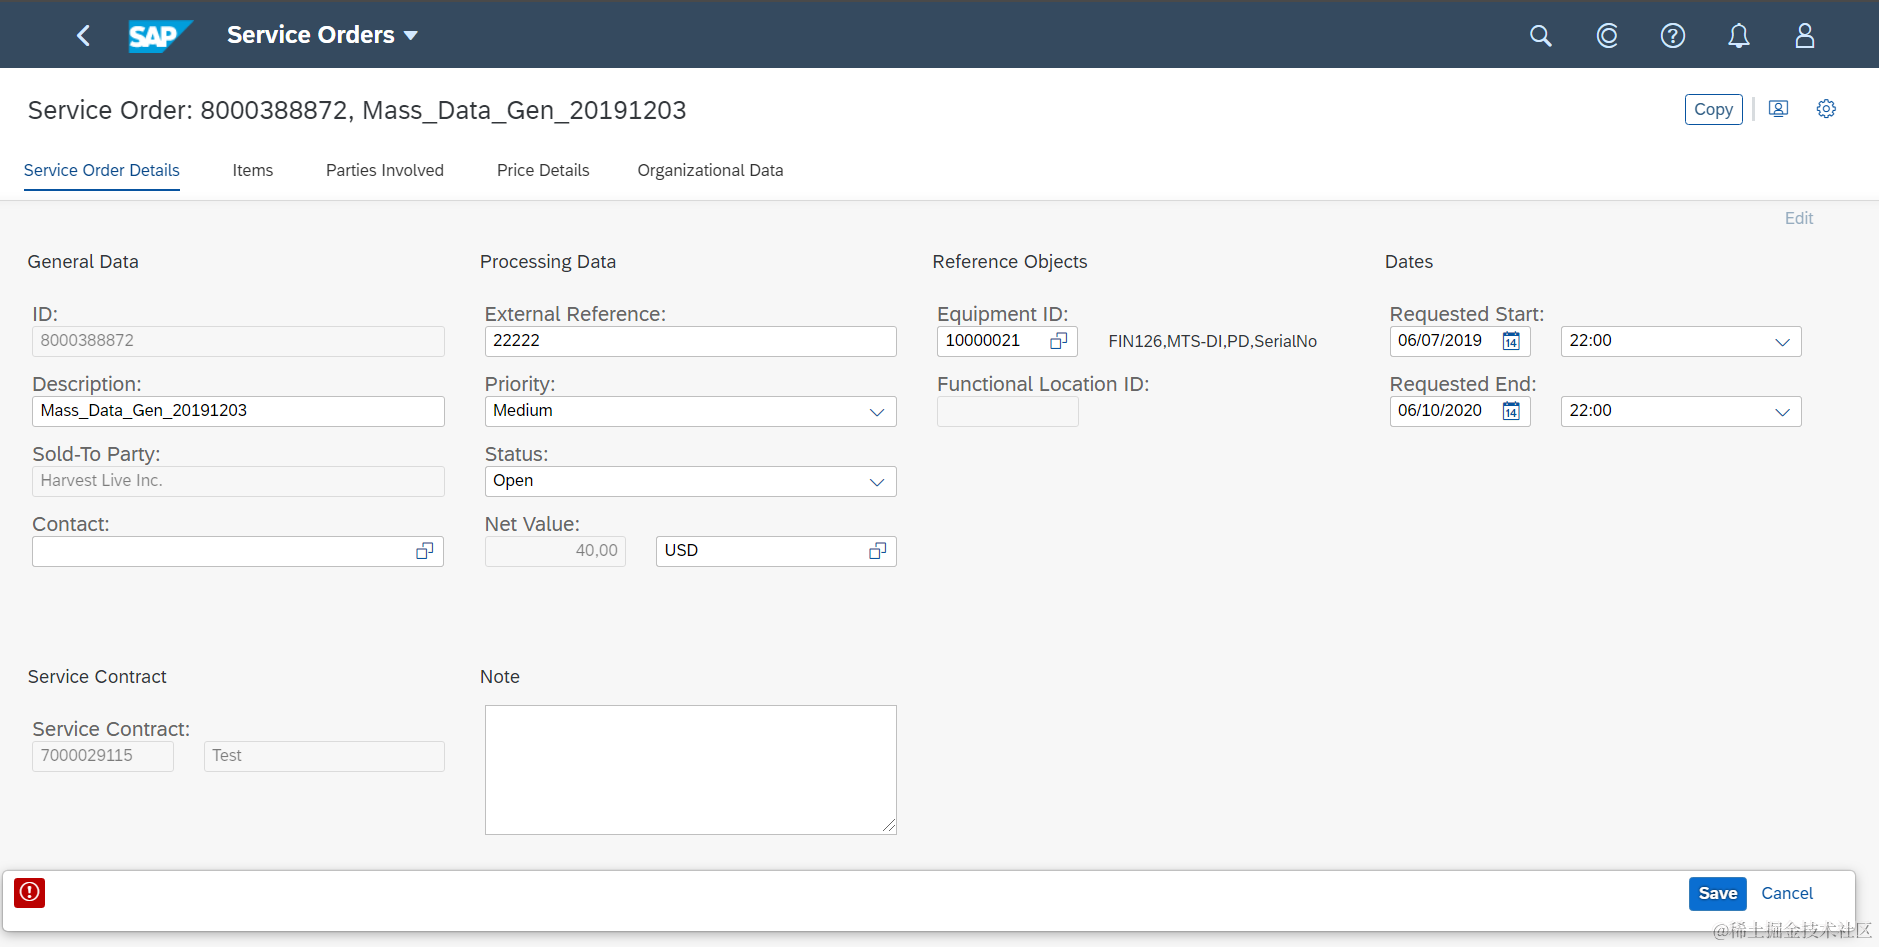Switch to Service Order Details tab
Viewport: 1879px width, 947px height.
[x=102, y=170]
